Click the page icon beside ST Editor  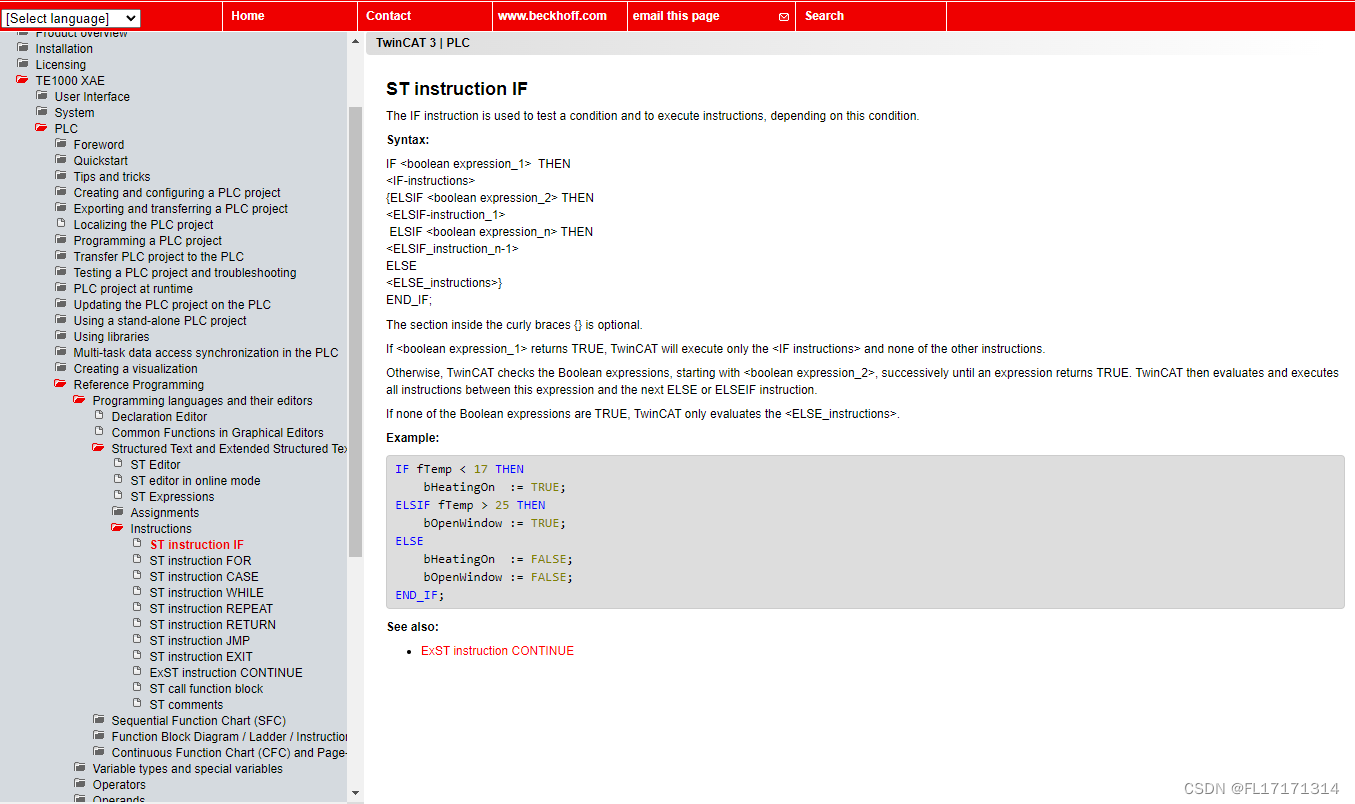(118, 464)
